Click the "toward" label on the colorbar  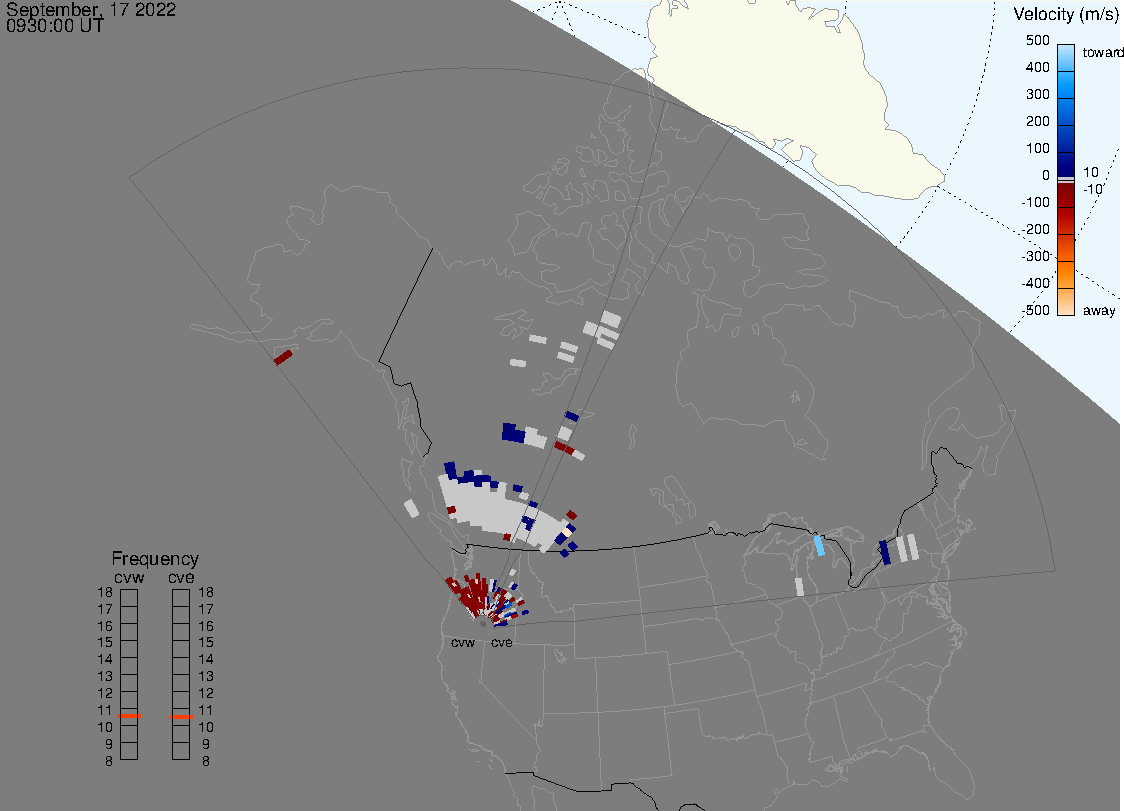(1102, 52)
